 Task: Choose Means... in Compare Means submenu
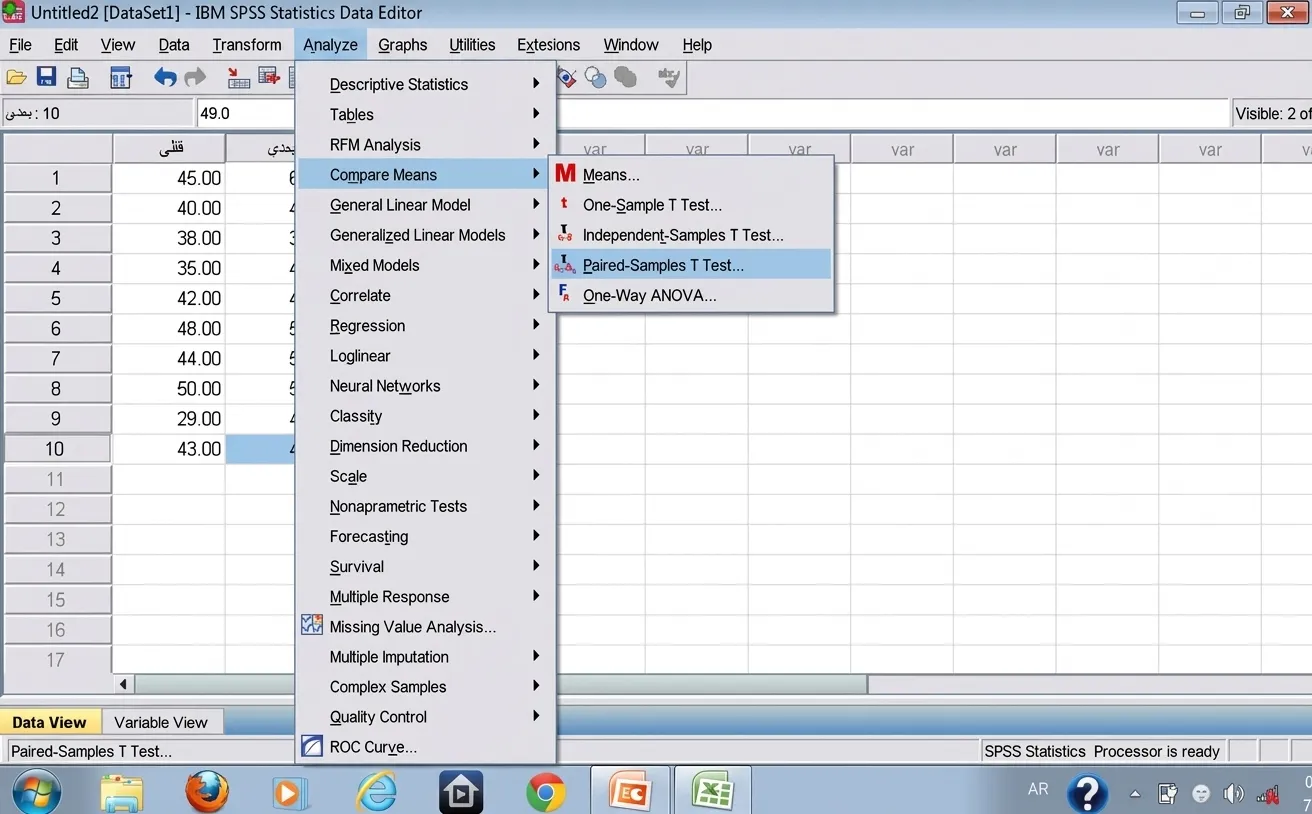[691, 175]
